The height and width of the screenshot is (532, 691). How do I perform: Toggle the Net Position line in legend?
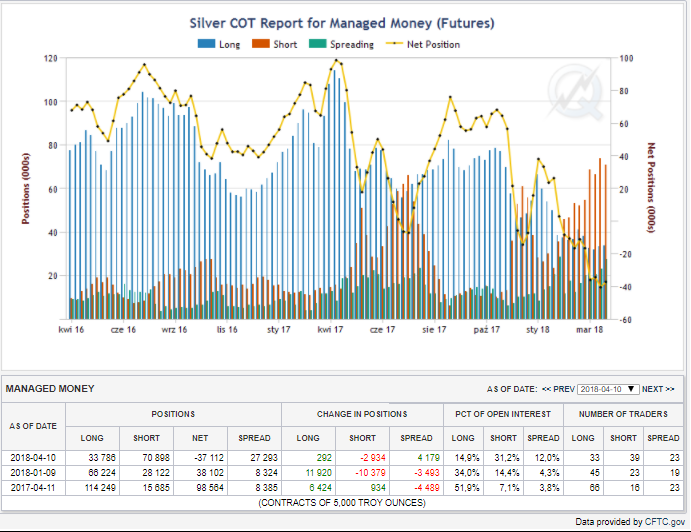pyautogui.click(x=423, y=44)
